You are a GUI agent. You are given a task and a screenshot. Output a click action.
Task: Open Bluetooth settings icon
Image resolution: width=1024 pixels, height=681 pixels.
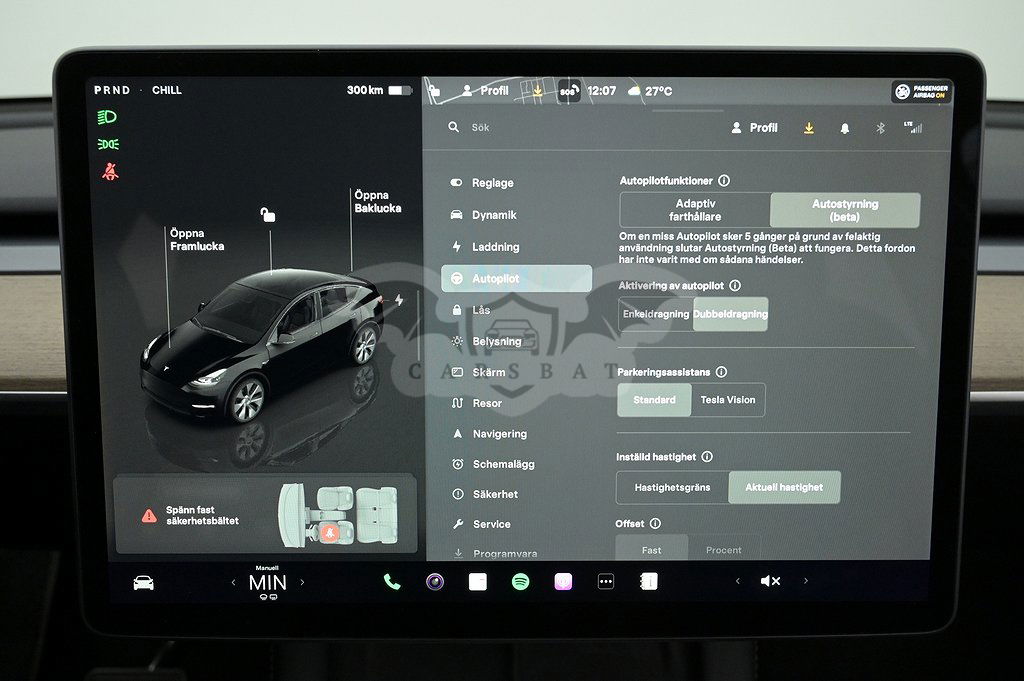pos(881,128)
